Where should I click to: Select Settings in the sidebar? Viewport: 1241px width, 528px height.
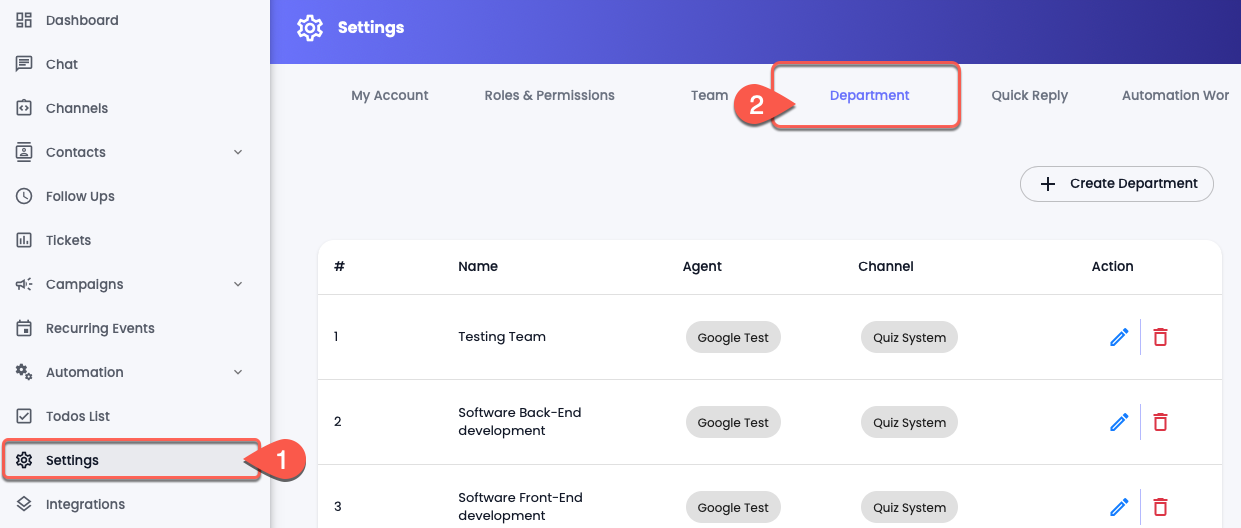(131, 460)
